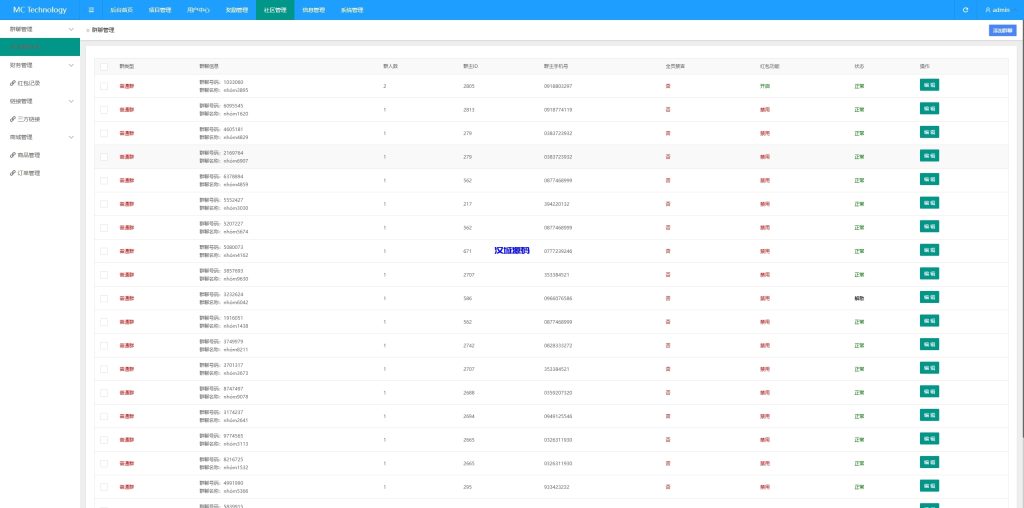
Task: Expand the 财务管理 sidebar section chevron
Action: (x=70, y=65)
